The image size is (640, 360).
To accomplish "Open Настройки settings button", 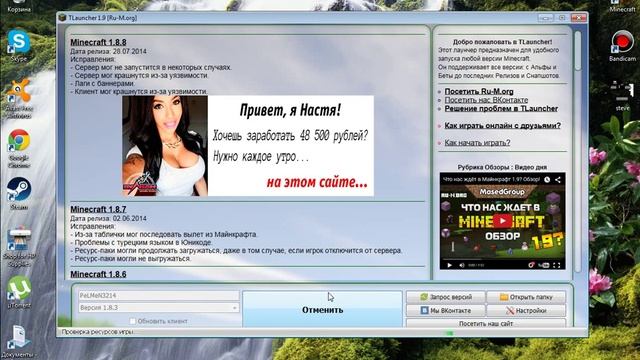I will tap(527, 311).
